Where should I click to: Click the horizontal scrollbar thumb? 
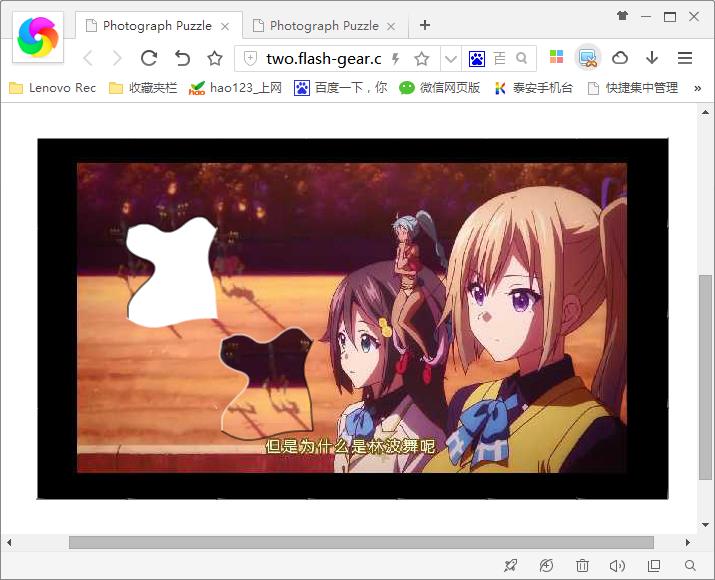point(360,542)
